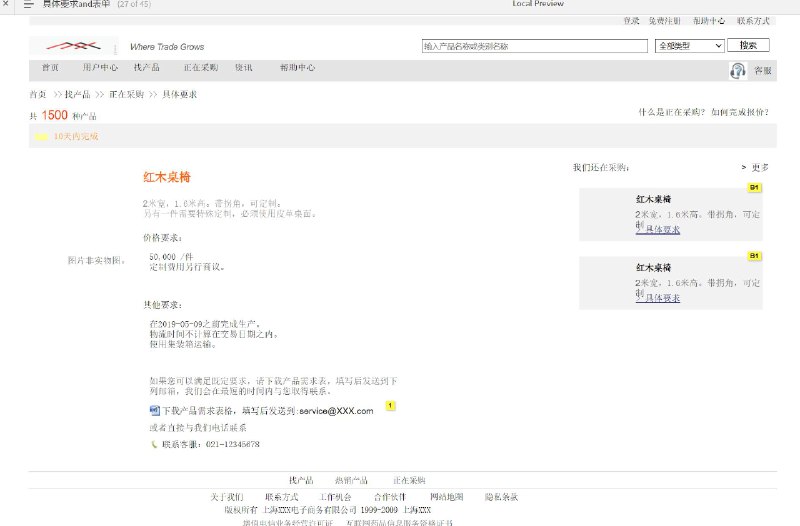
Task: Open 正在采购 in footer links
Action: tap(409, 480)
